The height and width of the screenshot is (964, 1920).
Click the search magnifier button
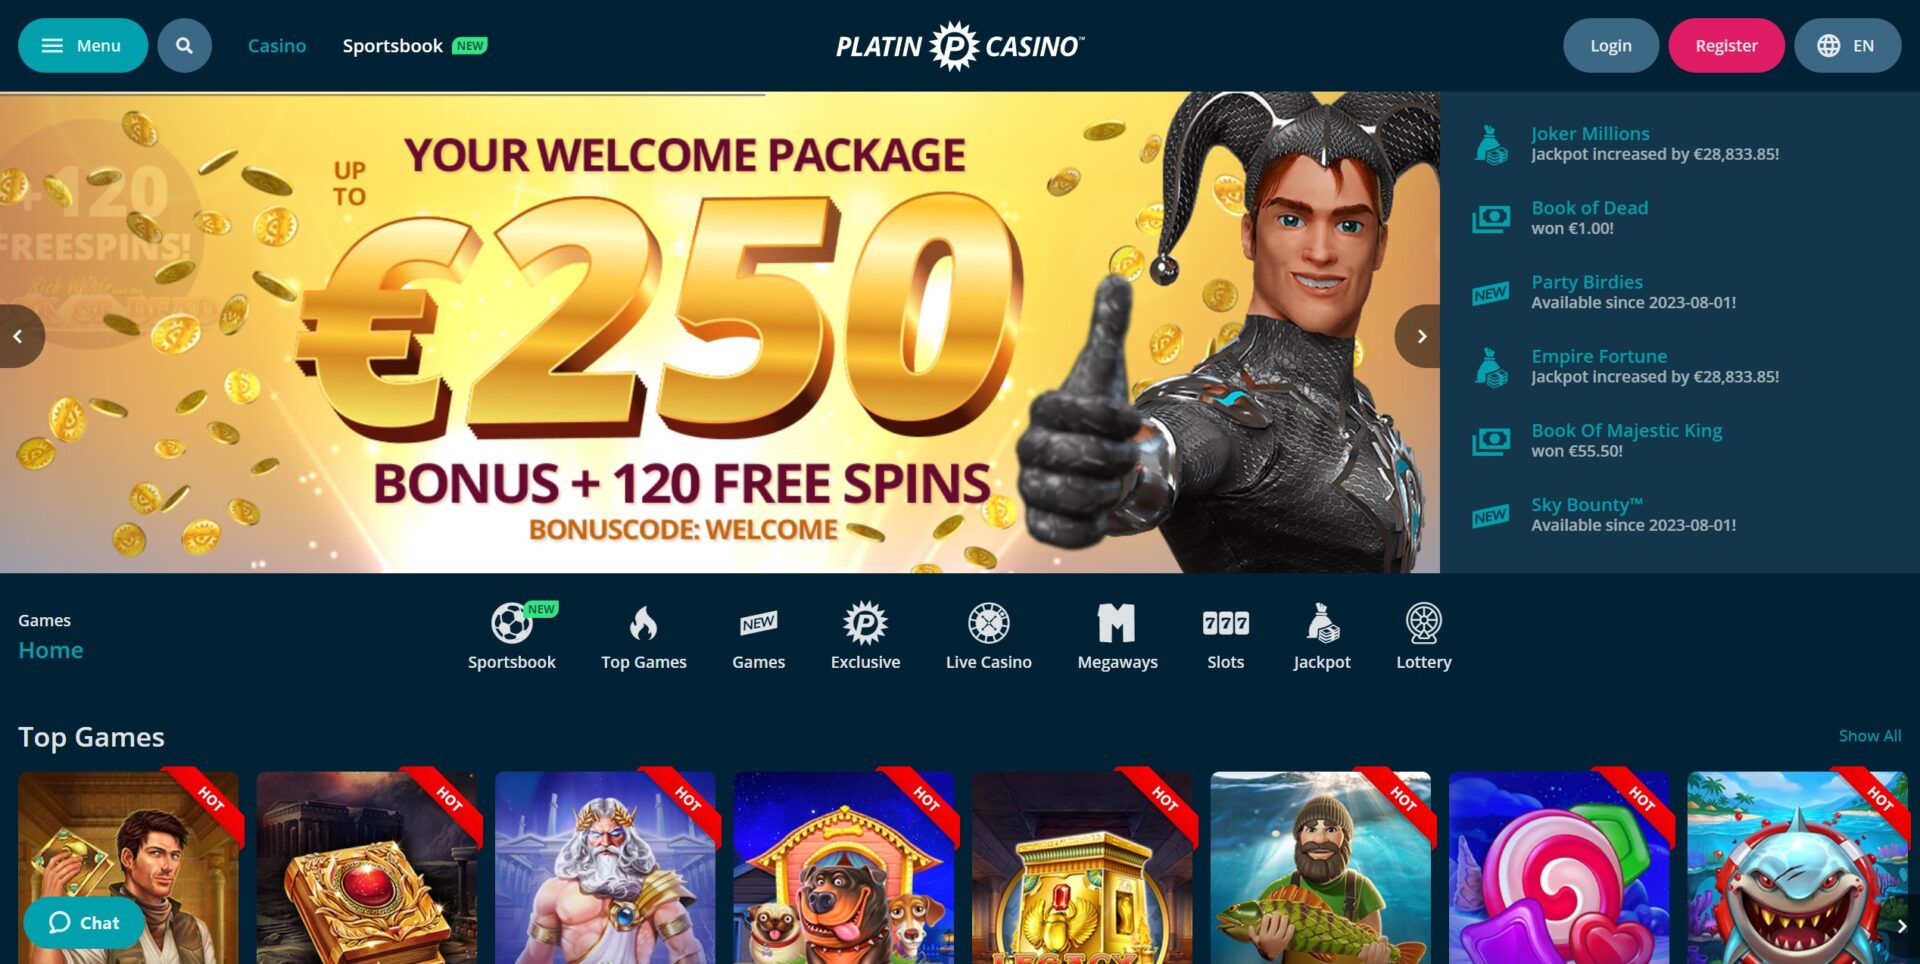click(x=184, y=46)
